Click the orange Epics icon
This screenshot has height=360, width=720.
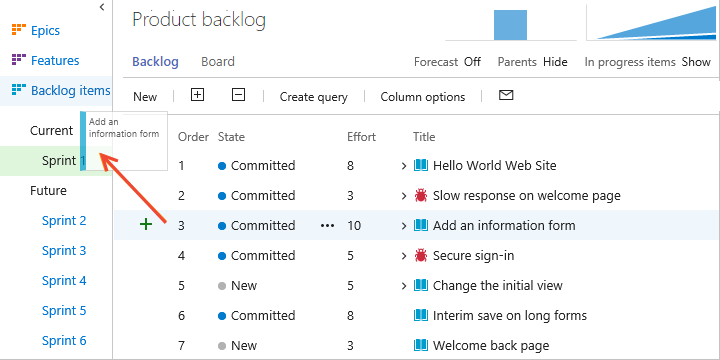coord(18,30)
